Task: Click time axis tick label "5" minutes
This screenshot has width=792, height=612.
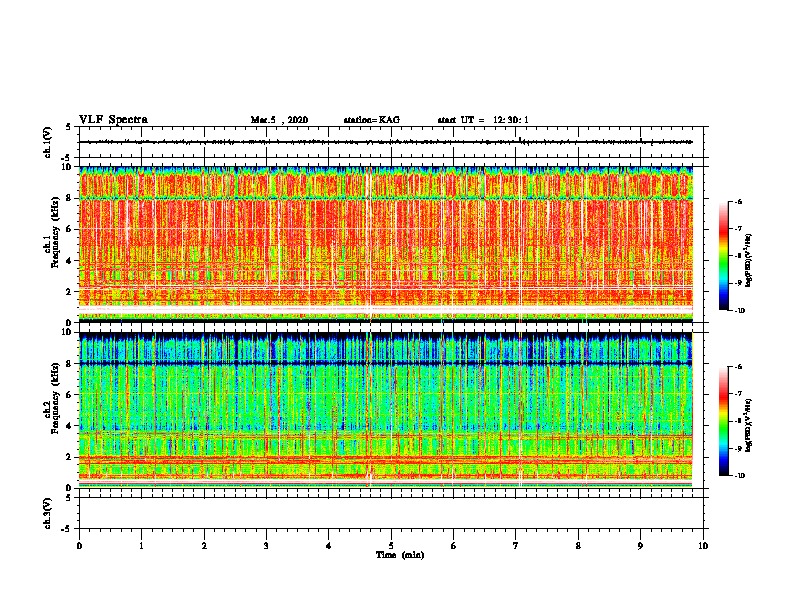Action: click(x=391, y=546)
